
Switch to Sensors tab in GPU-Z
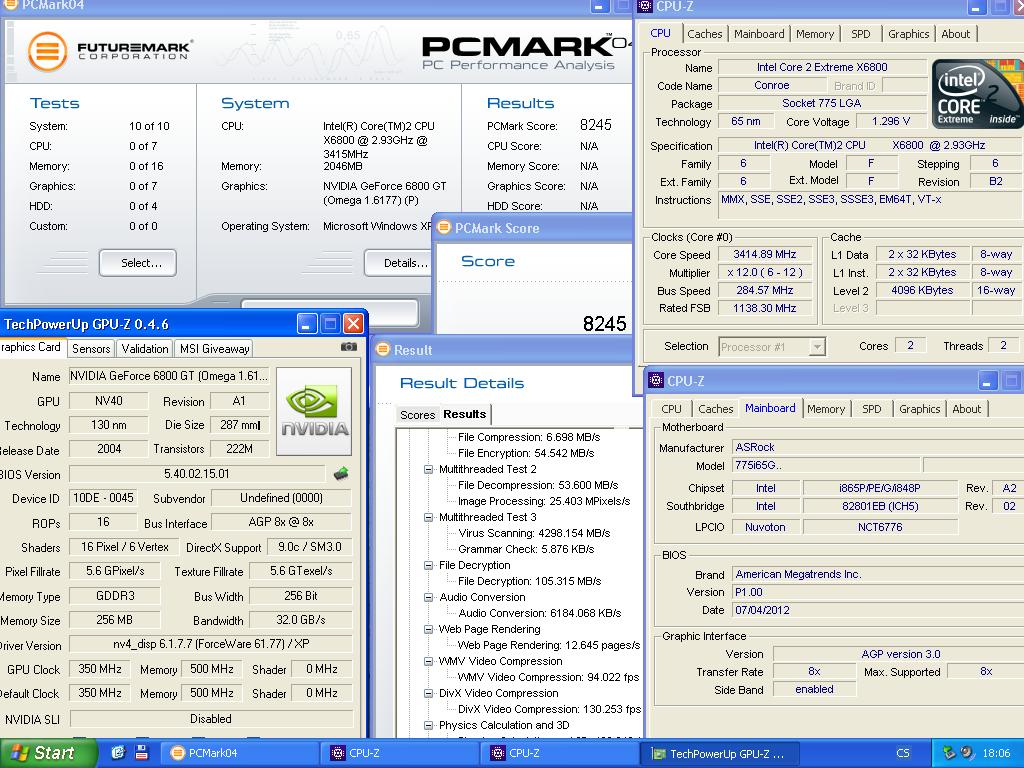pyautogui.click(x=91, y=349)
